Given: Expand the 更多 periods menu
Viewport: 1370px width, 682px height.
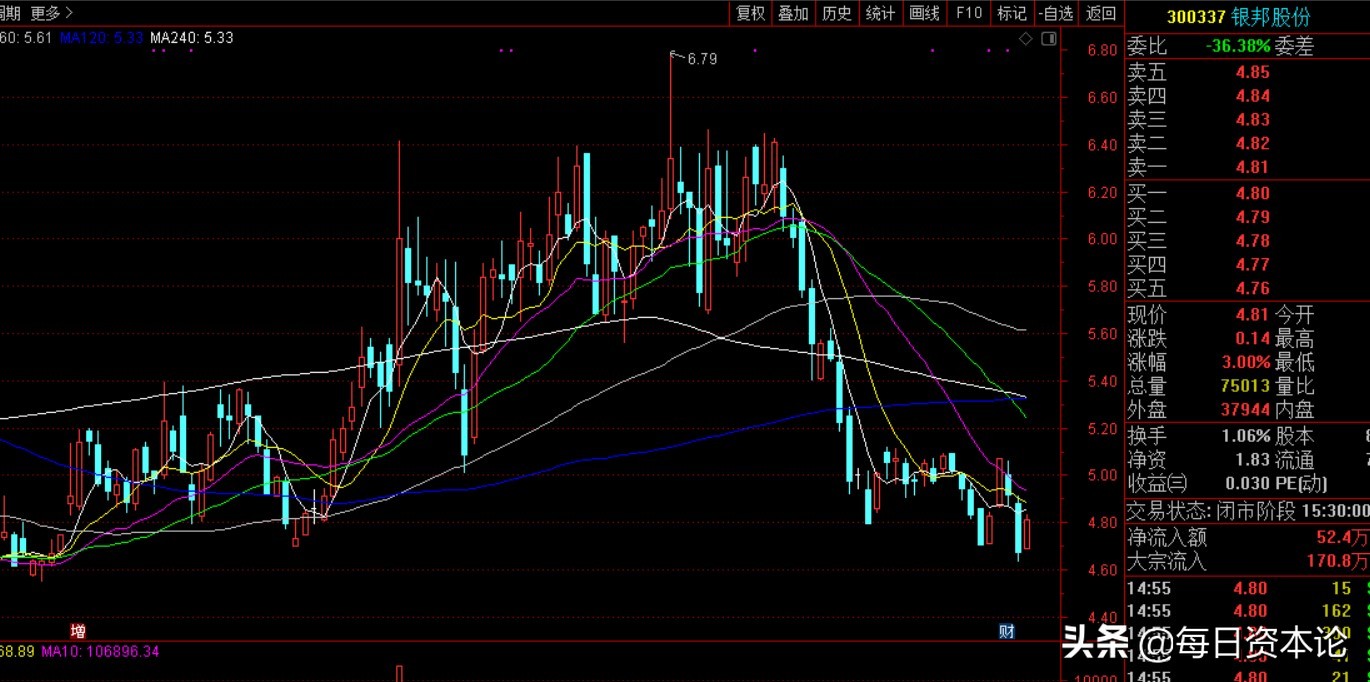Looking at the screenshot, I should coord(52,13).
